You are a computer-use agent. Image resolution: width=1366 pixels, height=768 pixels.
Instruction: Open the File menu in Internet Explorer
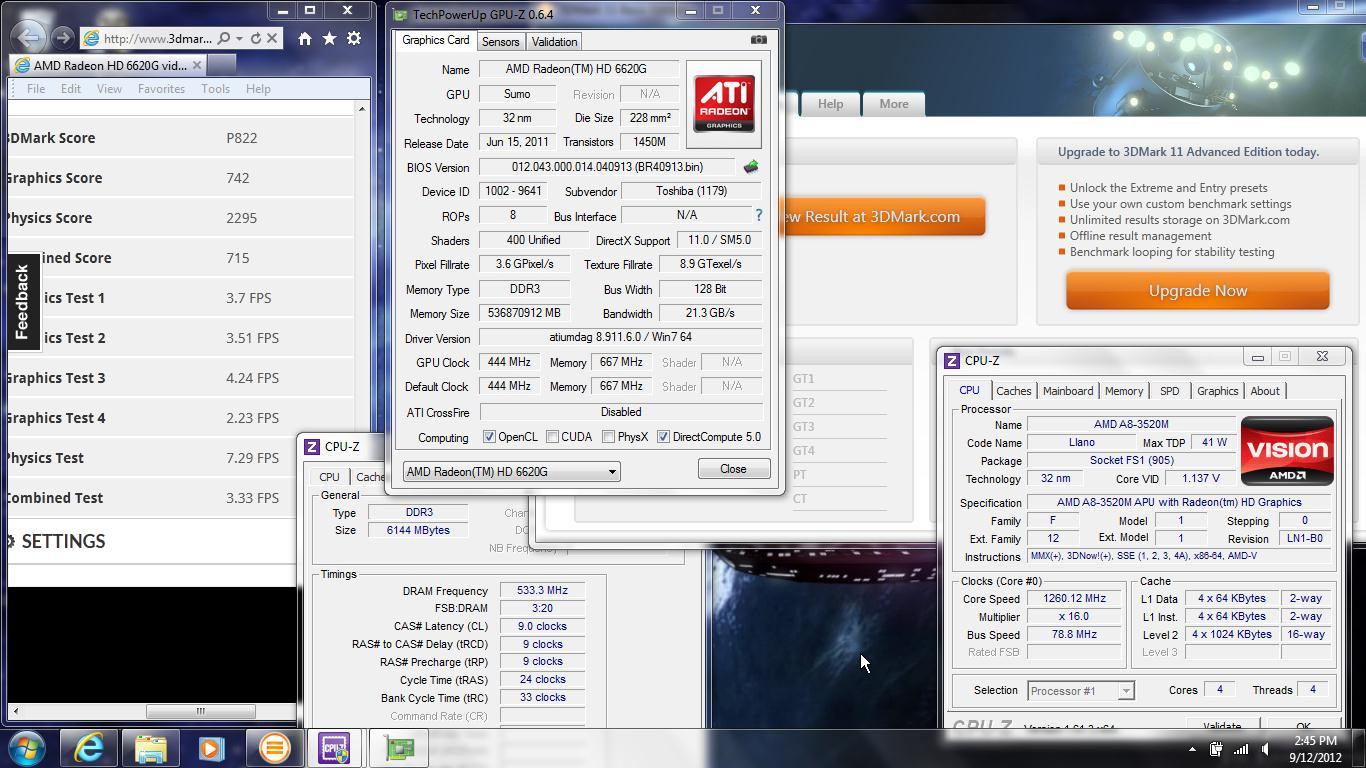click(x=36, y=89)
